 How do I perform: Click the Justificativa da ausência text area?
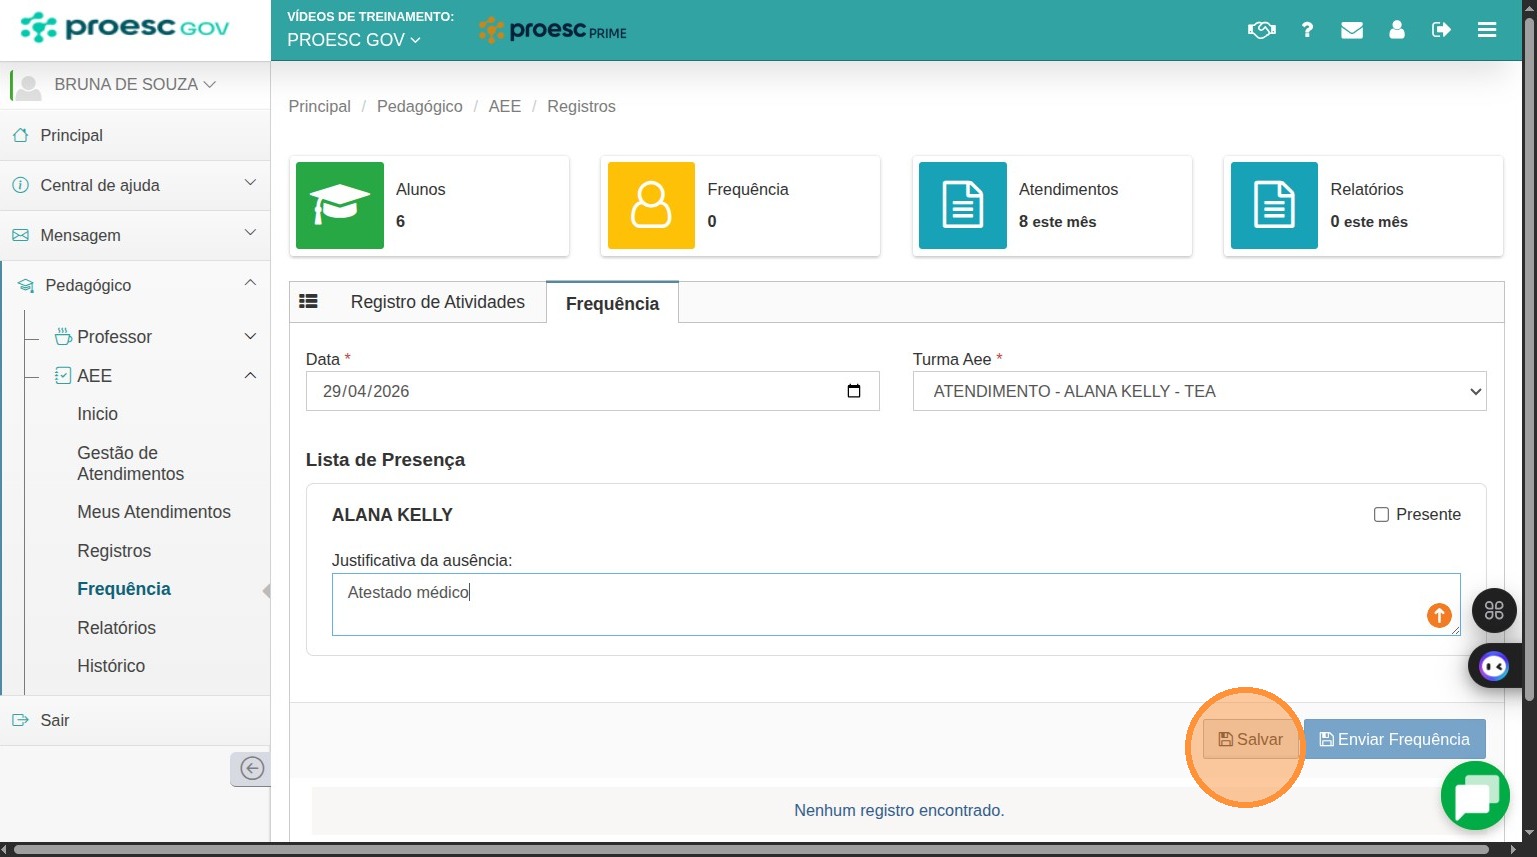[x=896, y=604]
